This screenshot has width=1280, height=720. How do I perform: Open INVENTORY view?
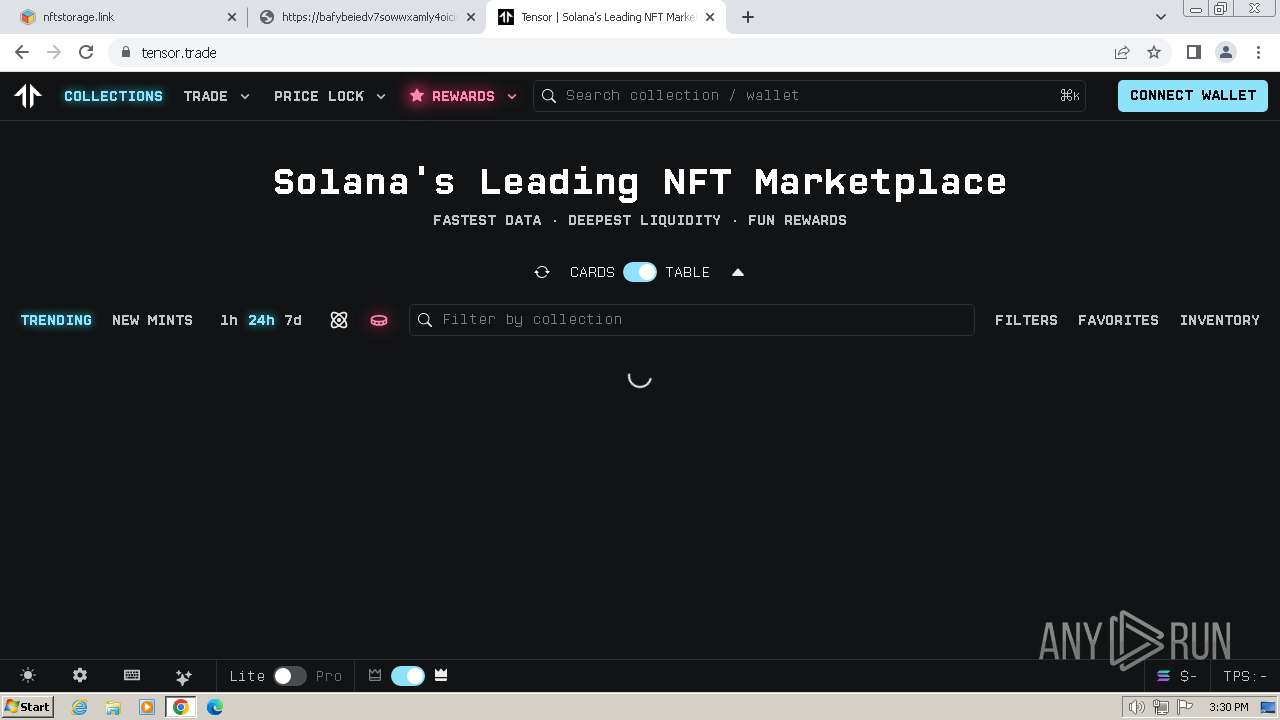1220,320
